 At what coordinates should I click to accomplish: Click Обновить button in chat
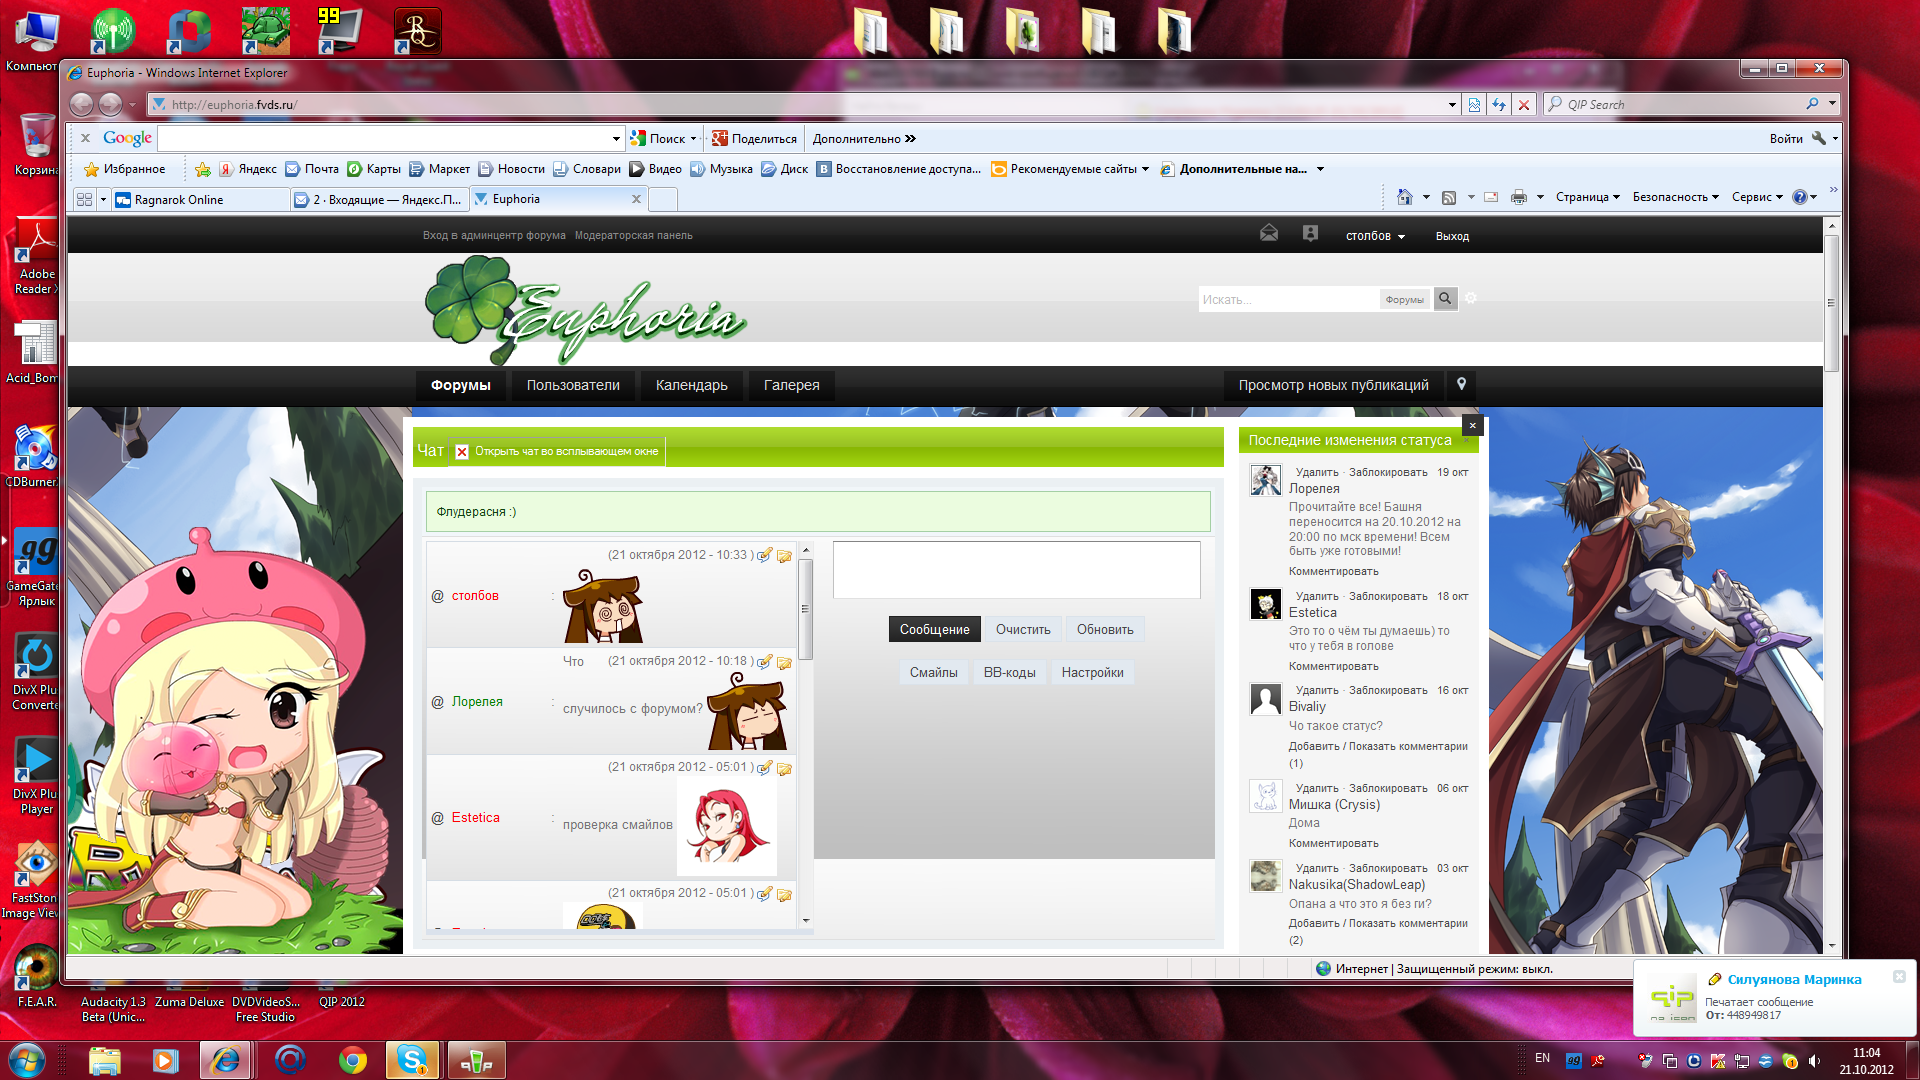pyautogui.click(x=1104, y=629)
